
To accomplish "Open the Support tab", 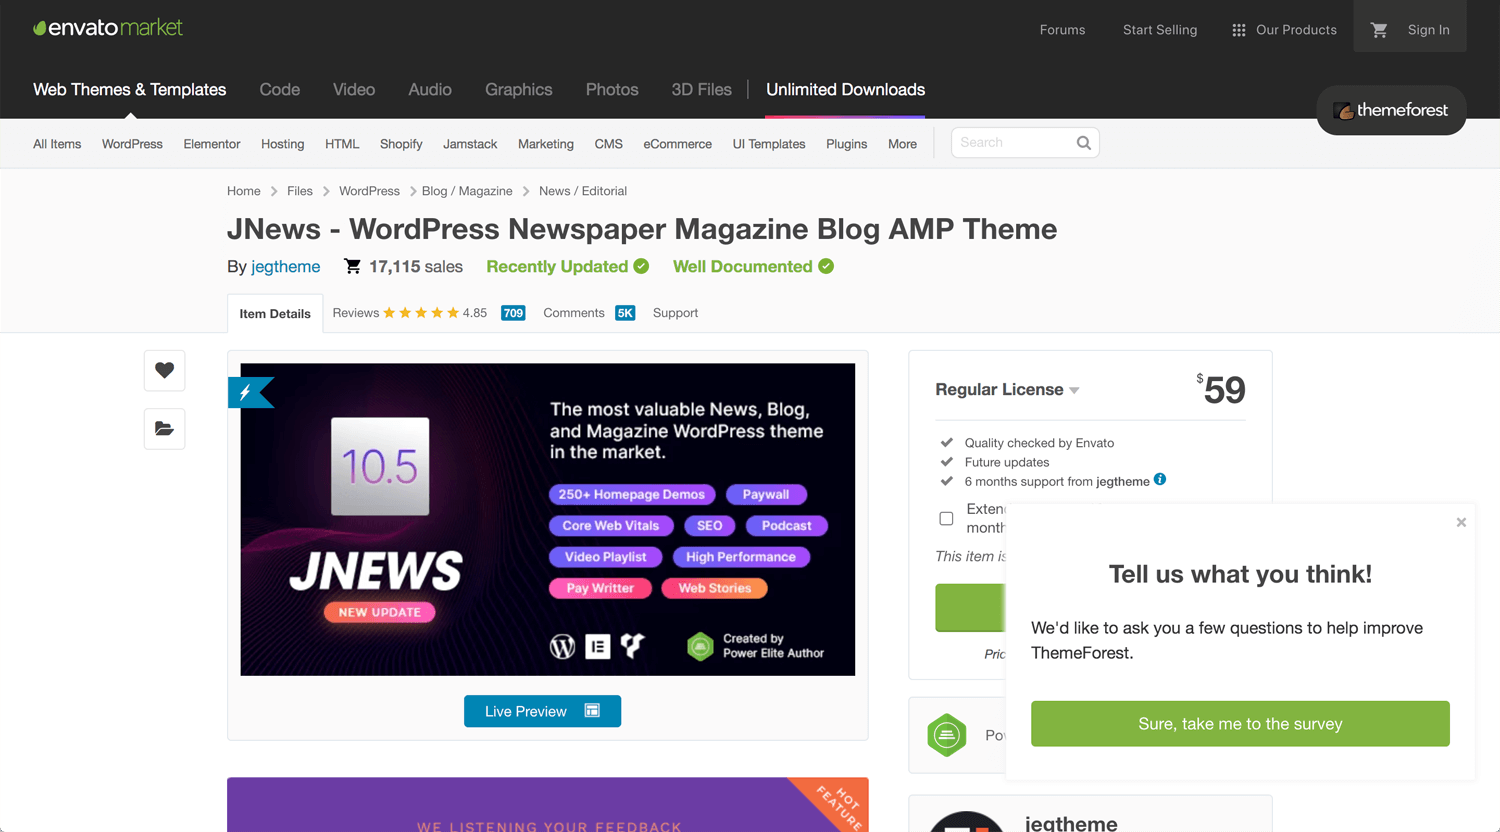I will pos(675,313).
